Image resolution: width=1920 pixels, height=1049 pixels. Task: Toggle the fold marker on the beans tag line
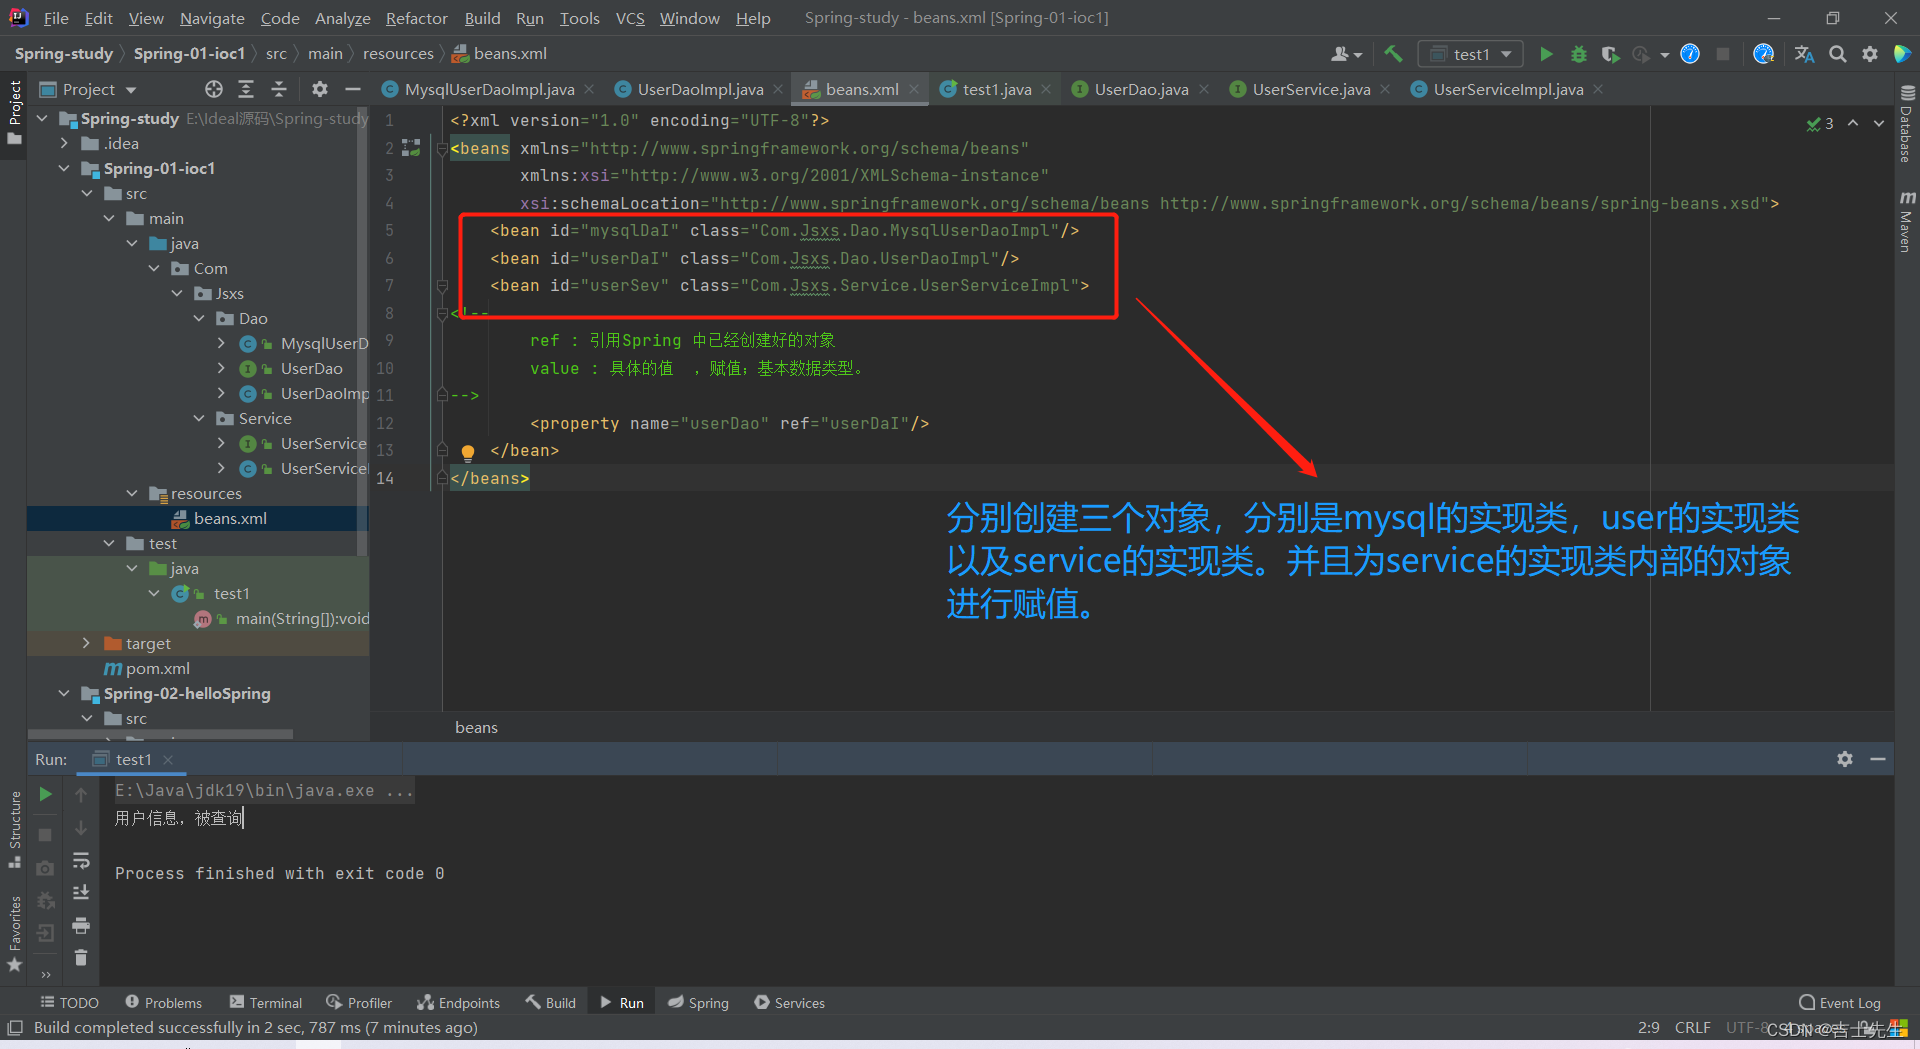[441, 149]
